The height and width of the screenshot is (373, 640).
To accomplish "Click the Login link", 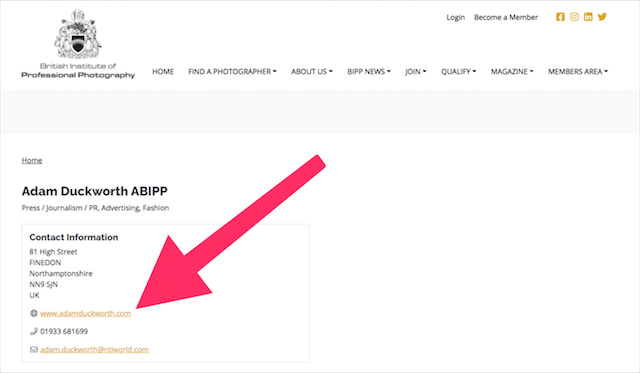I will coord(456,18).
